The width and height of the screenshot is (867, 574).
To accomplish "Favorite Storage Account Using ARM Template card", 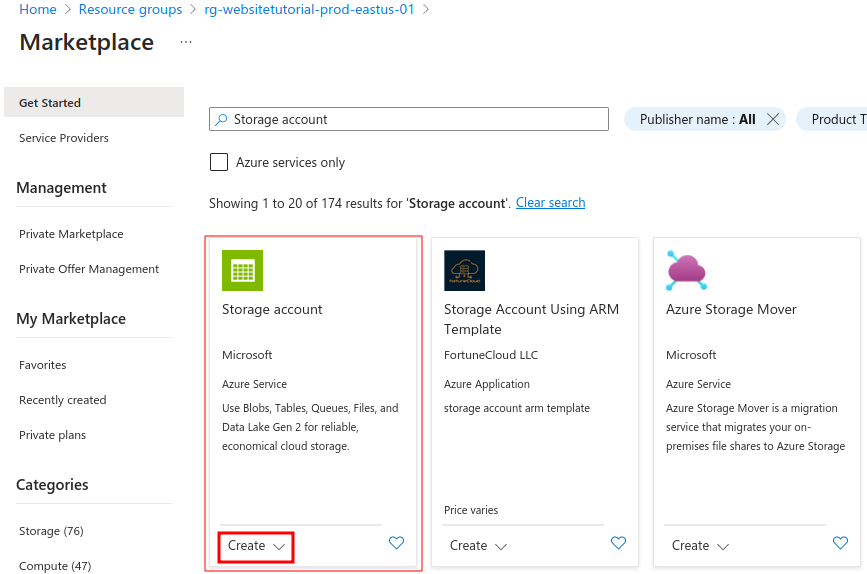I will (x=618, y=543).
